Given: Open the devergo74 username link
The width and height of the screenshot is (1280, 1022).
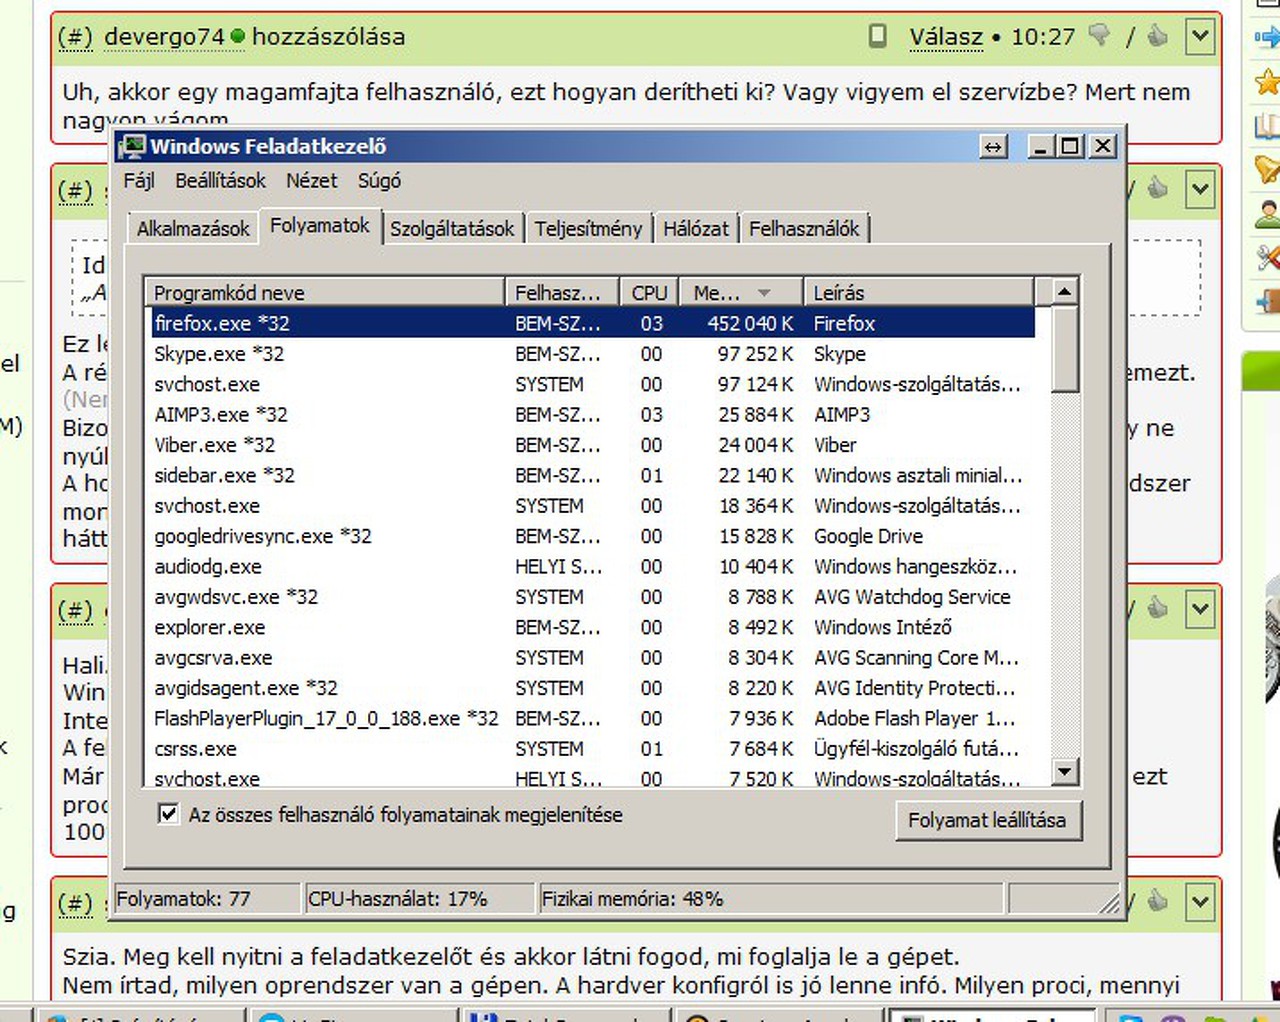Looking at the screenshot, I should pyautogui.click(x=165, y=37).
